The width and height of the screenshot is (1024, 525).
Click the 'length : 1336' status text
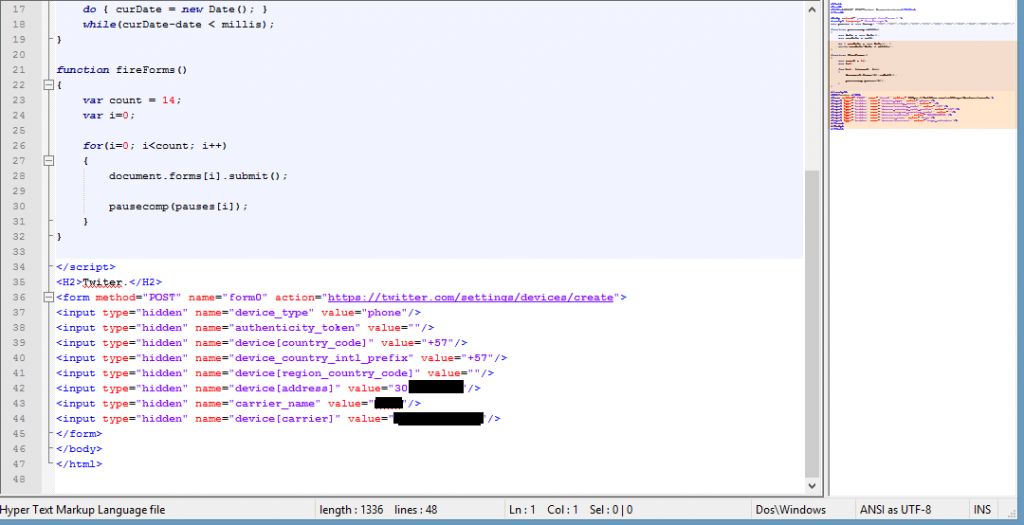coord(351,510)
